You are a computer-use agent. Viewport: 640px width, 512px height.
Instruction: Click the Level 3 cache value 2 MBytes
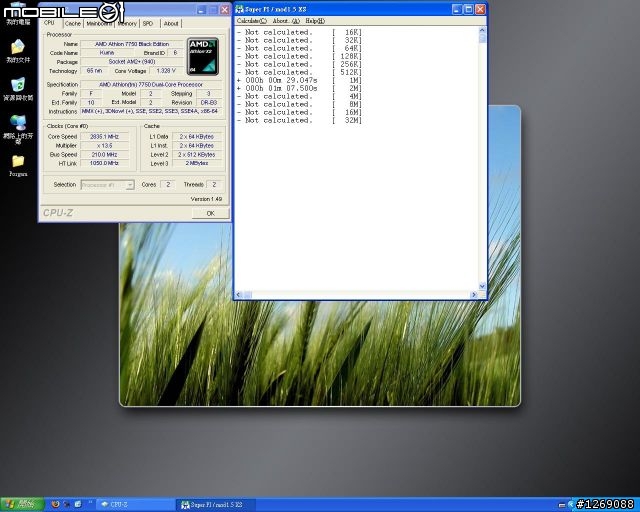click(x=197, y=163)
